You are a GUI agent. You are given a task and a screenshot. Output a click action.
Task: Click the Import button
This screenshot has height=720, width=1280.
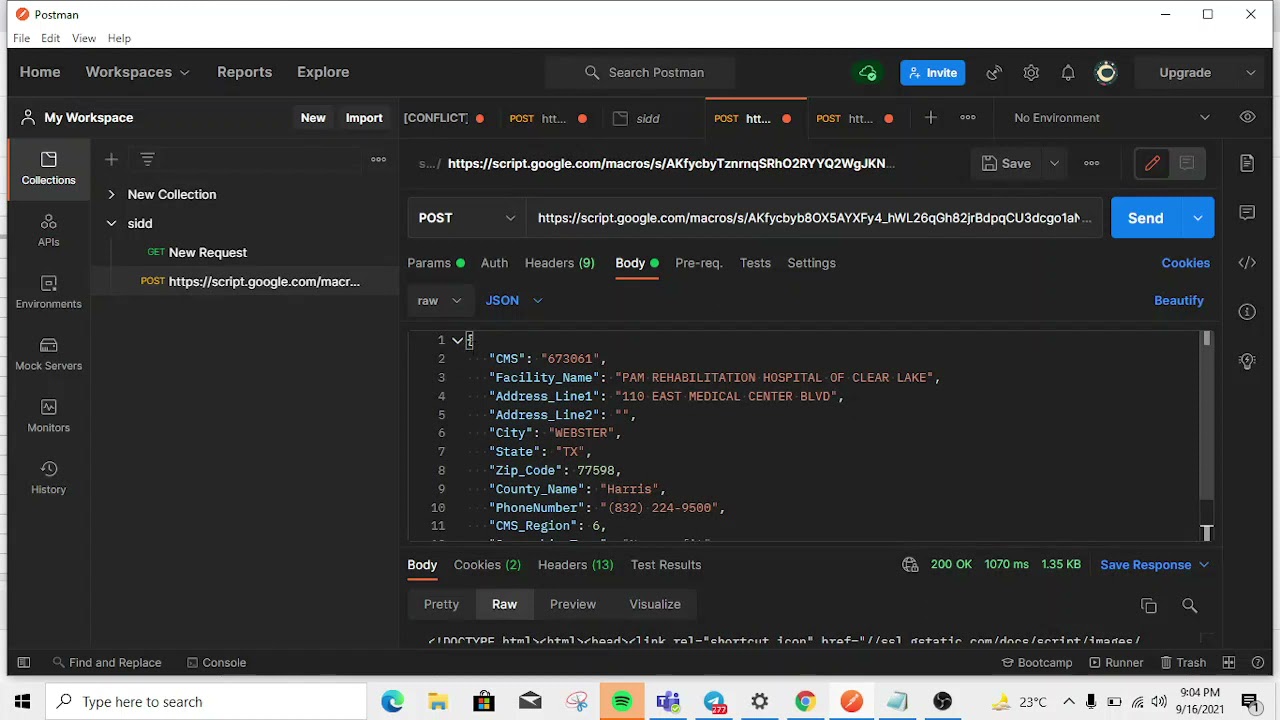pos(364,118)
